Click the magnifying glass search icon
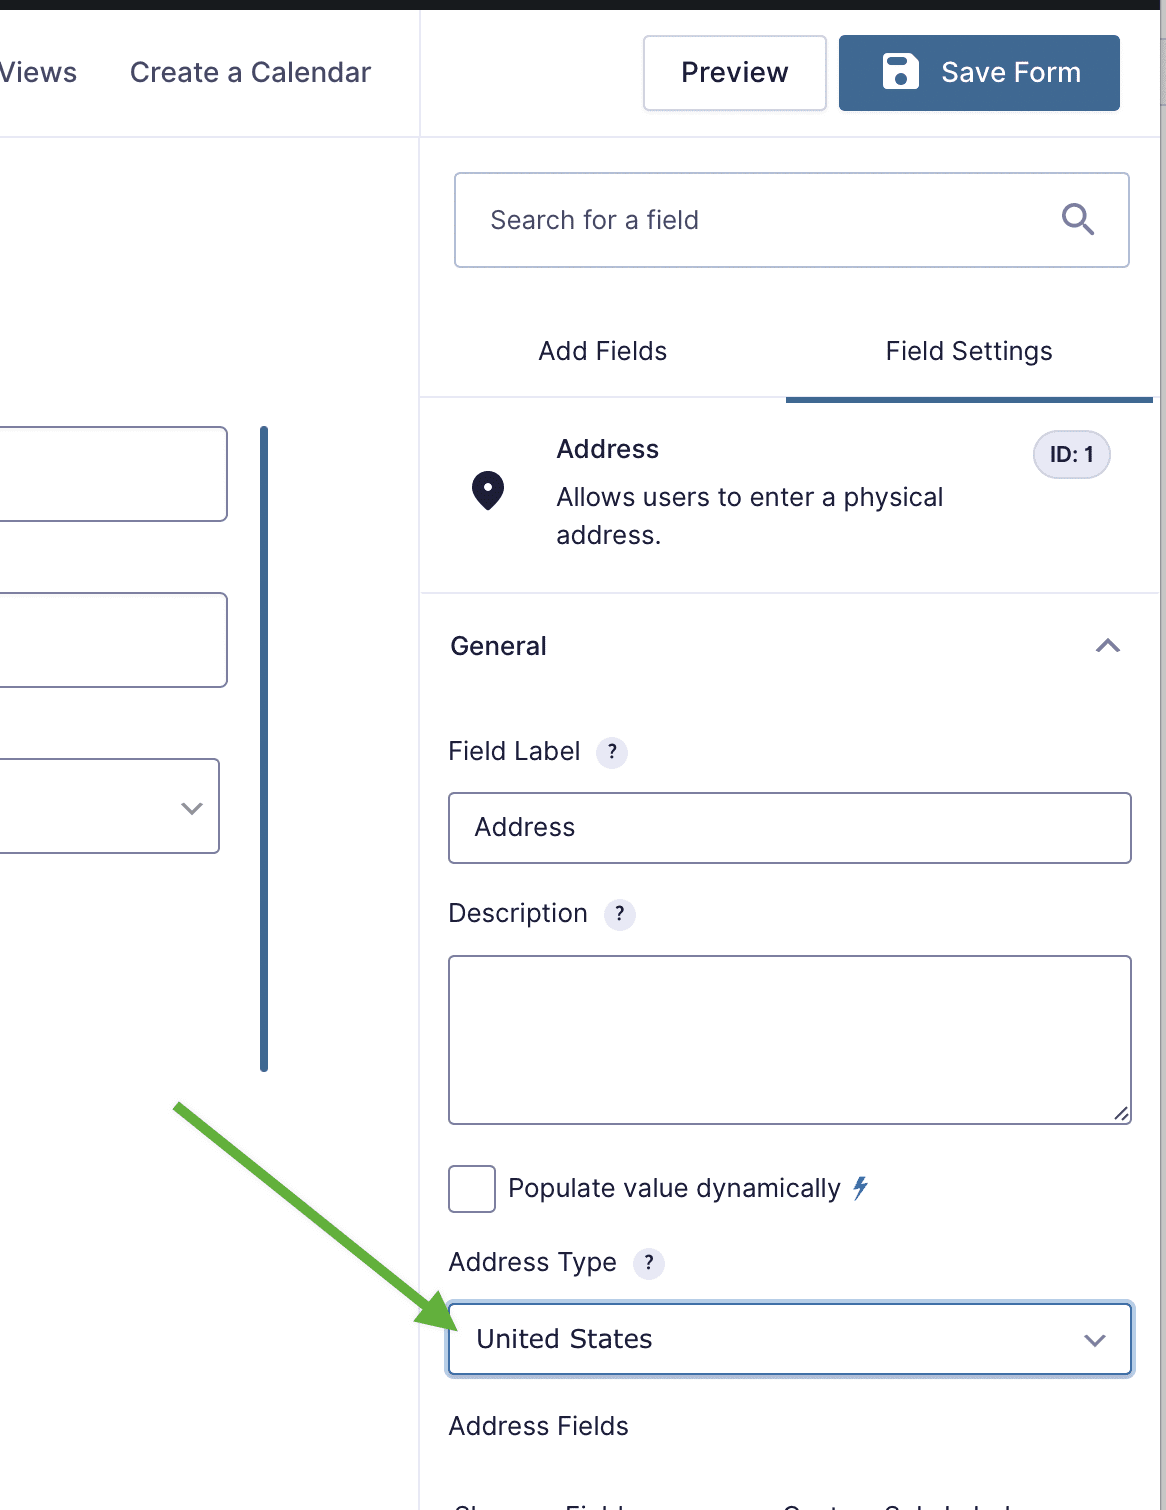The width and height of the screenshot is (1166, 1510). (x=1077, y=219)
